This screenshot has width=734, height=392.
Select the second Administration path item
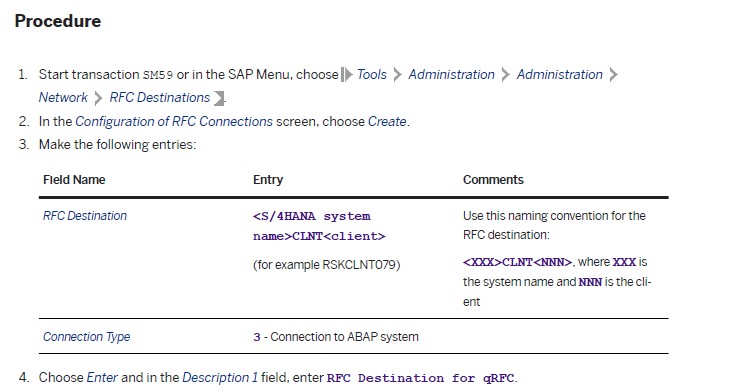559,74
